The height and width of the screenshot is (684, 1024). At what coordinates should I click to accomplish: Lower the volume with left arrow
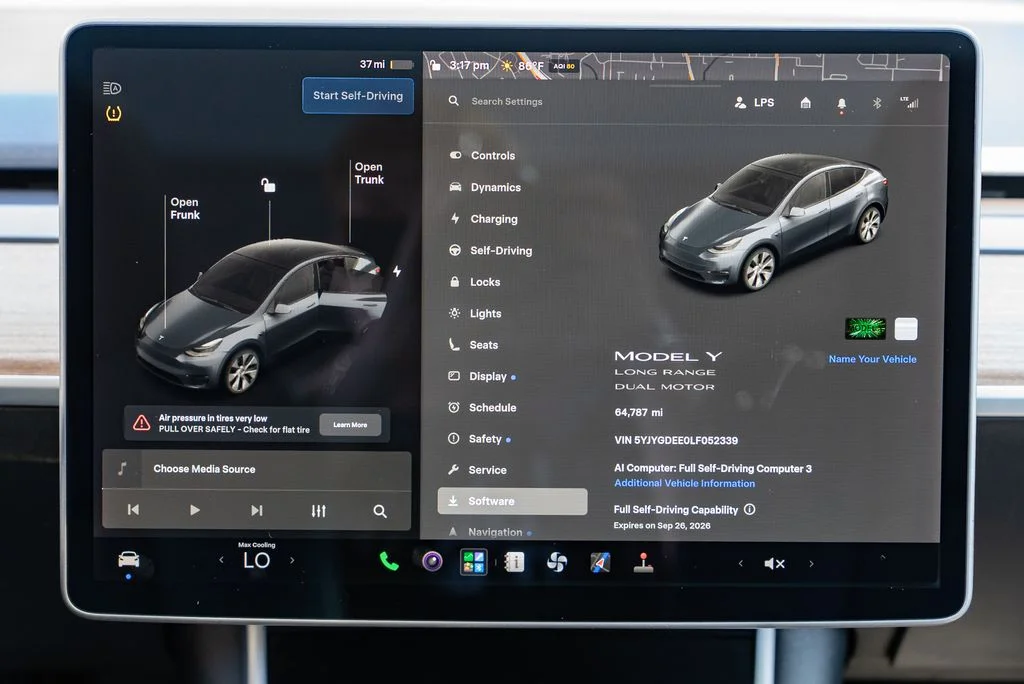coord(741,563)
